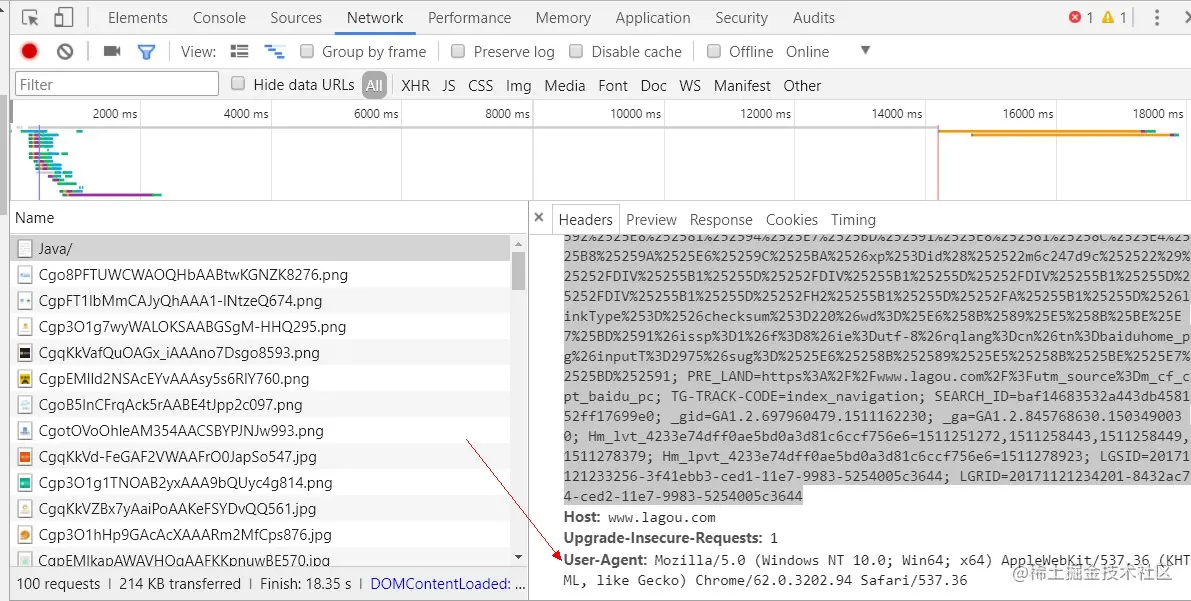Image resolution: width=1191 pixels, height=601 pixels.
Task: Toggle the device toolbar icon
Action: (x=64, y=17)
